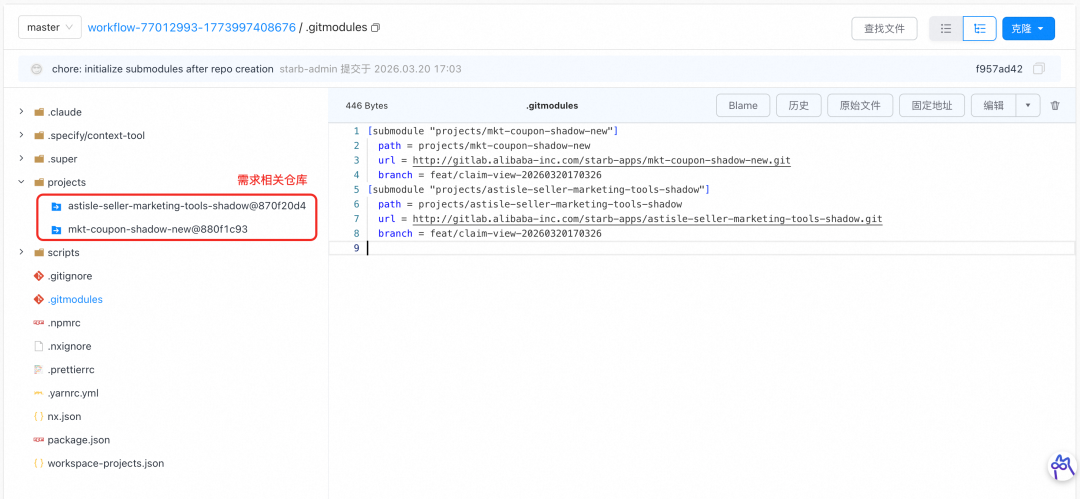Open the master branch dropdown

49,28
